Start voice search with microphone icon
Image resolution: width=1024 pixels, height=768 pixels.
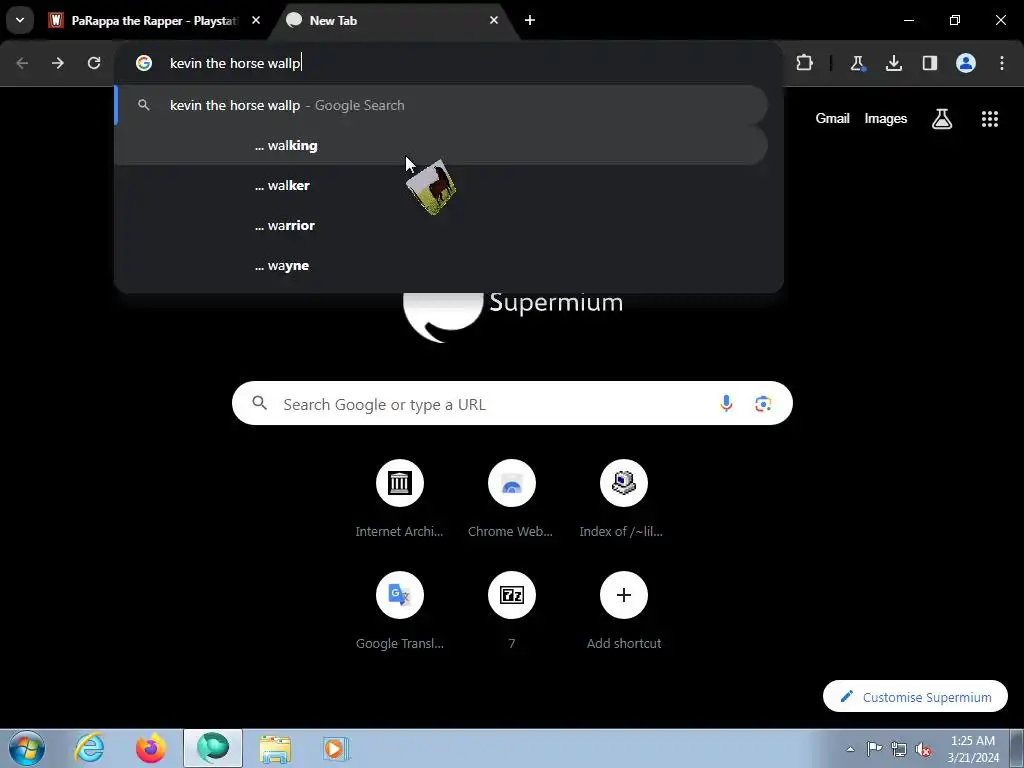pyautogui.click(x=726, y=404)
